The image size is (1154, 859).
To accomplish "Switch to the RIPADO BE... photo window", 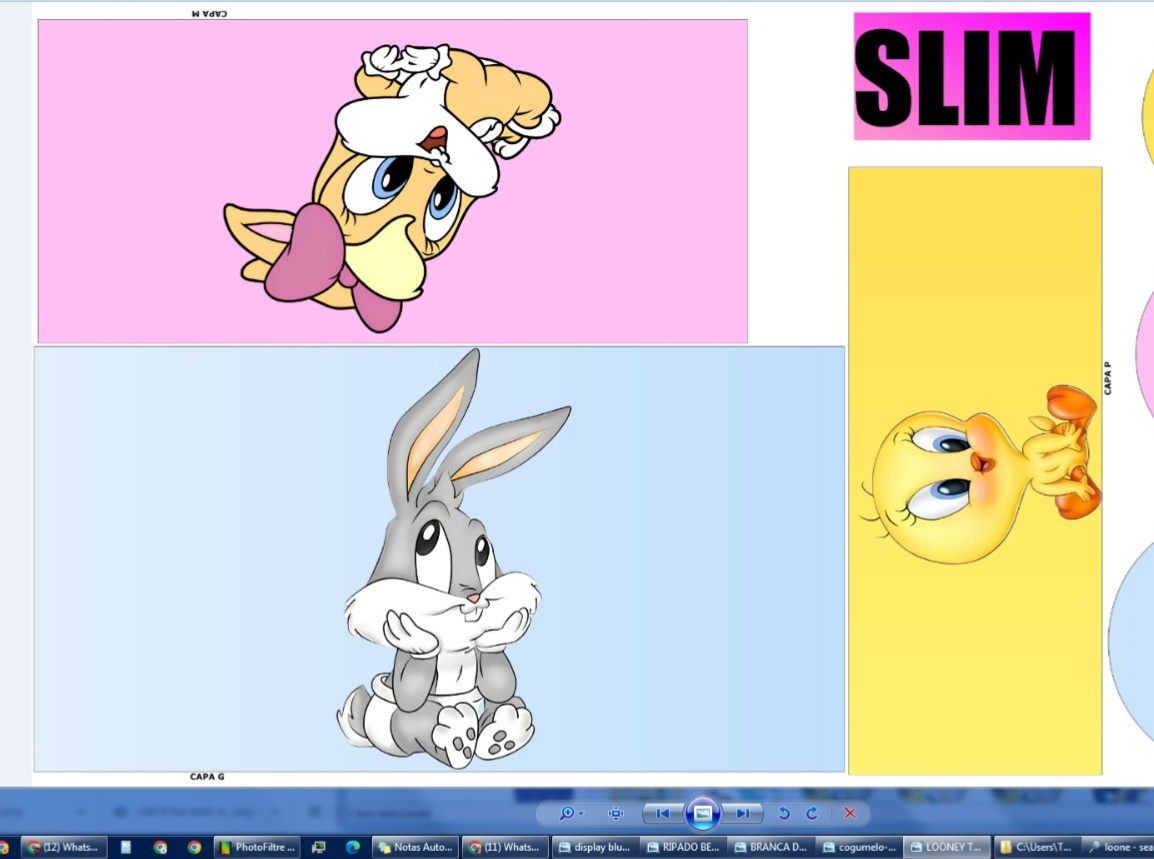I will click(x=683, y=847).
